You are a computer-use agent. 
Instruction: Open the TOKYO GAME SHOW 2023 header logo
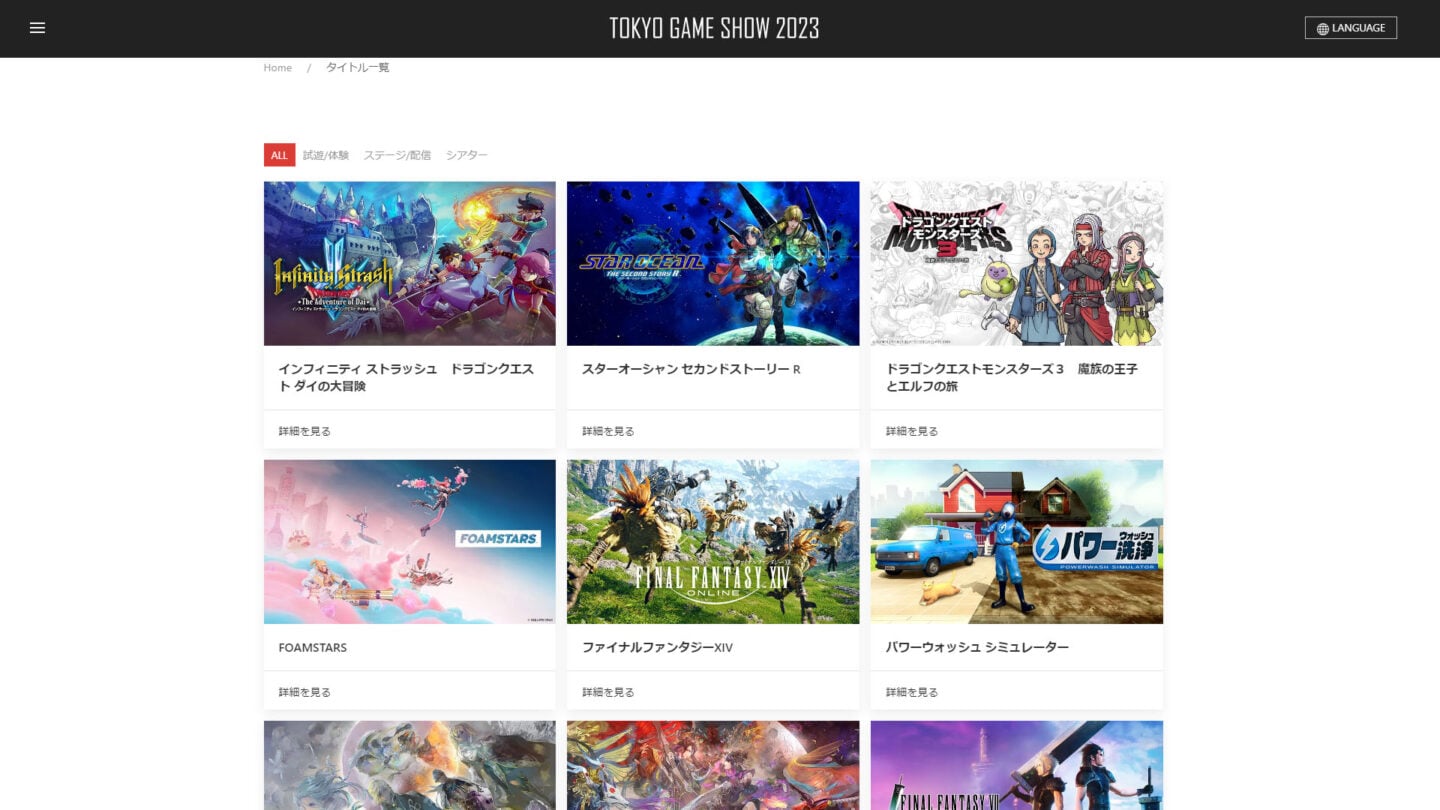point(713,27)
